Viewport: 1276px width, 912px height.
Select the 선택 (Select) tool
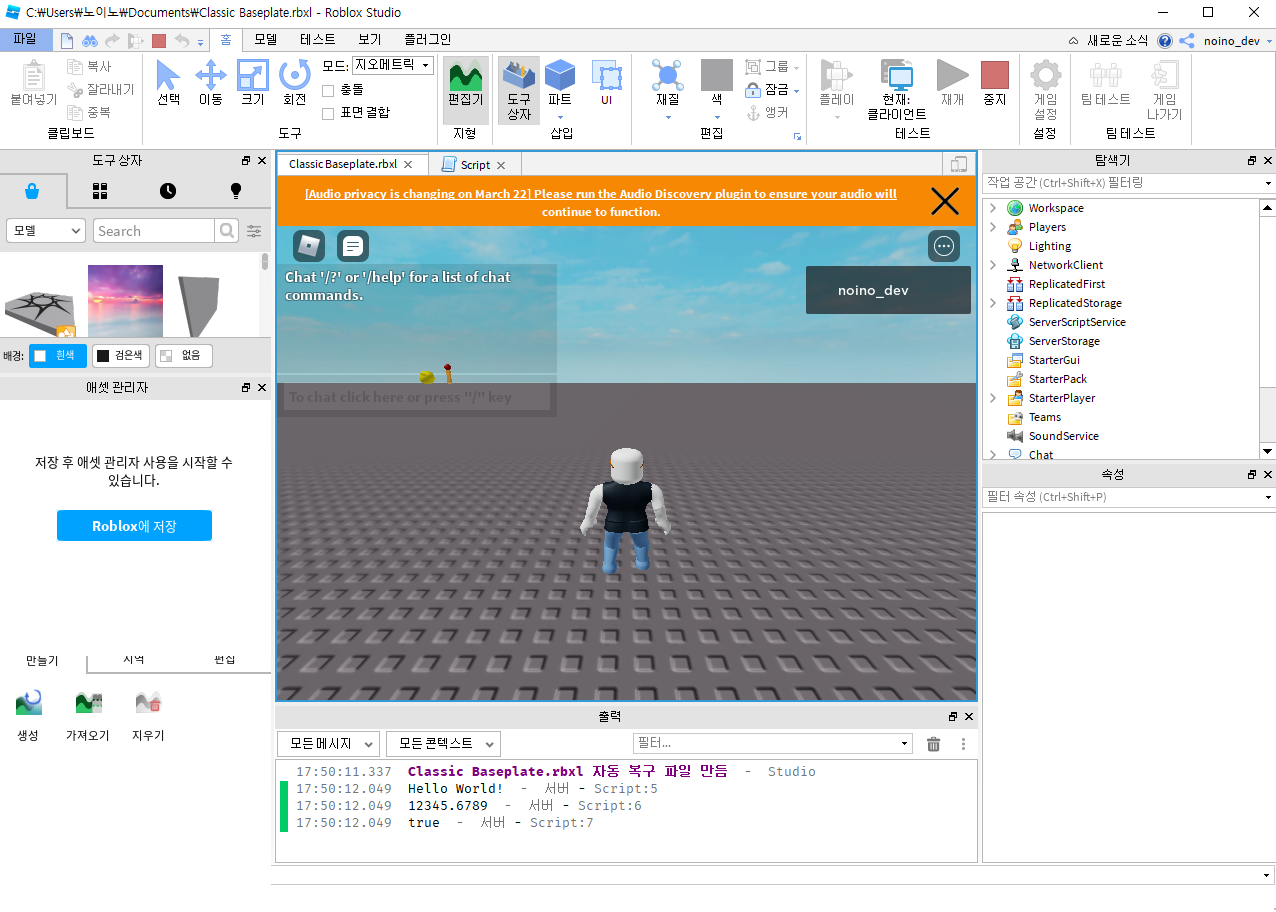click(168, 82)
